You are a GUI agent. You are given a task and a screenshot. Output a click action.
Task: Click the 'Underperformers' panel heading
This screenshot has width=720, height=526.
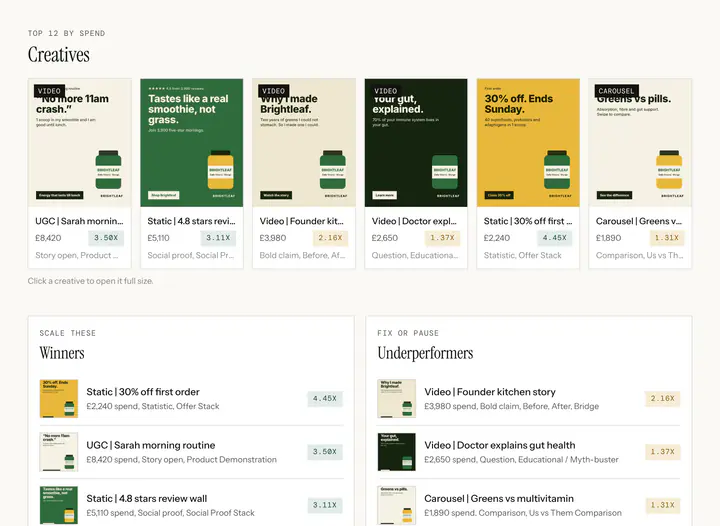coord(425,353)
